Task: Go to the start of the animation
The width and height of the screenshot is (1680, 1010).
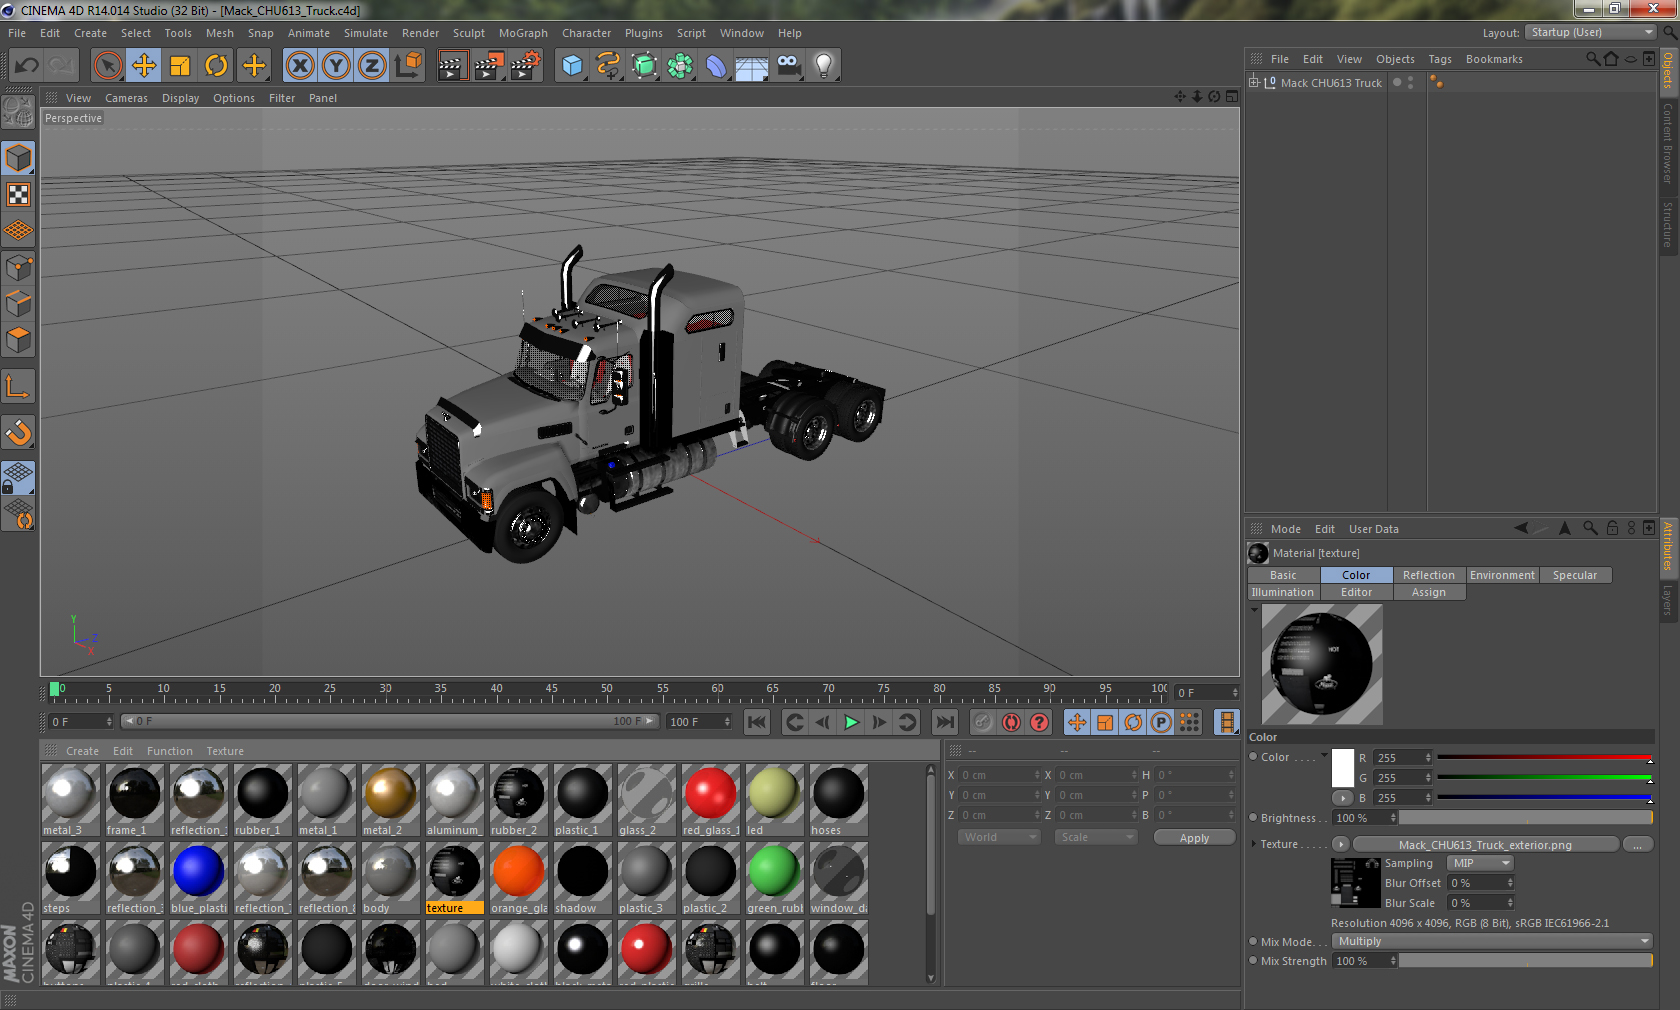Action: 757,722
